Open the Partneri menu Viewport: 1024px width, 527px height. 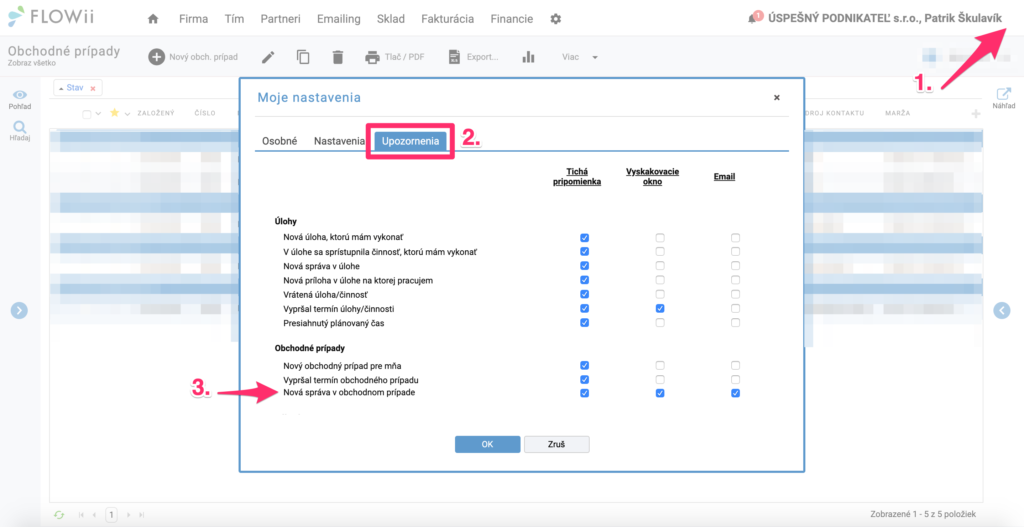click(x=280, y=19)
